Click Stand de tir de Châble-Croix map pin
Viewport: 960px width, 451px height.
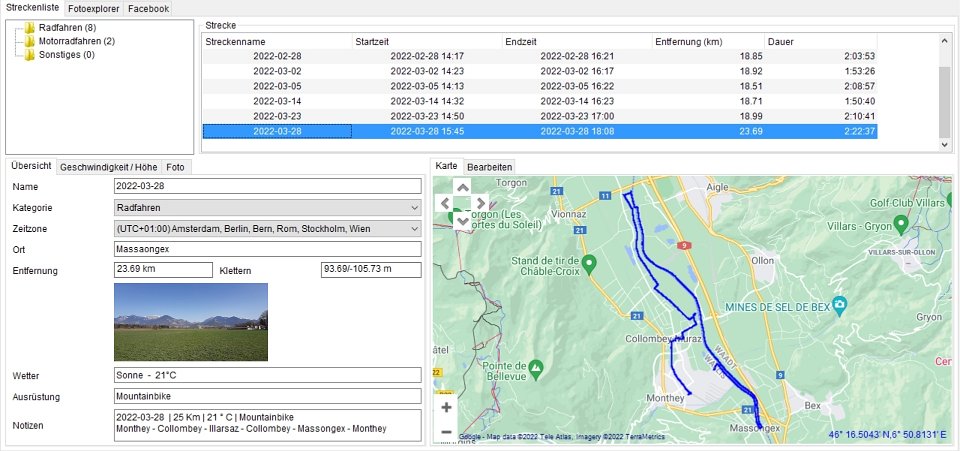tap(589, 264)
